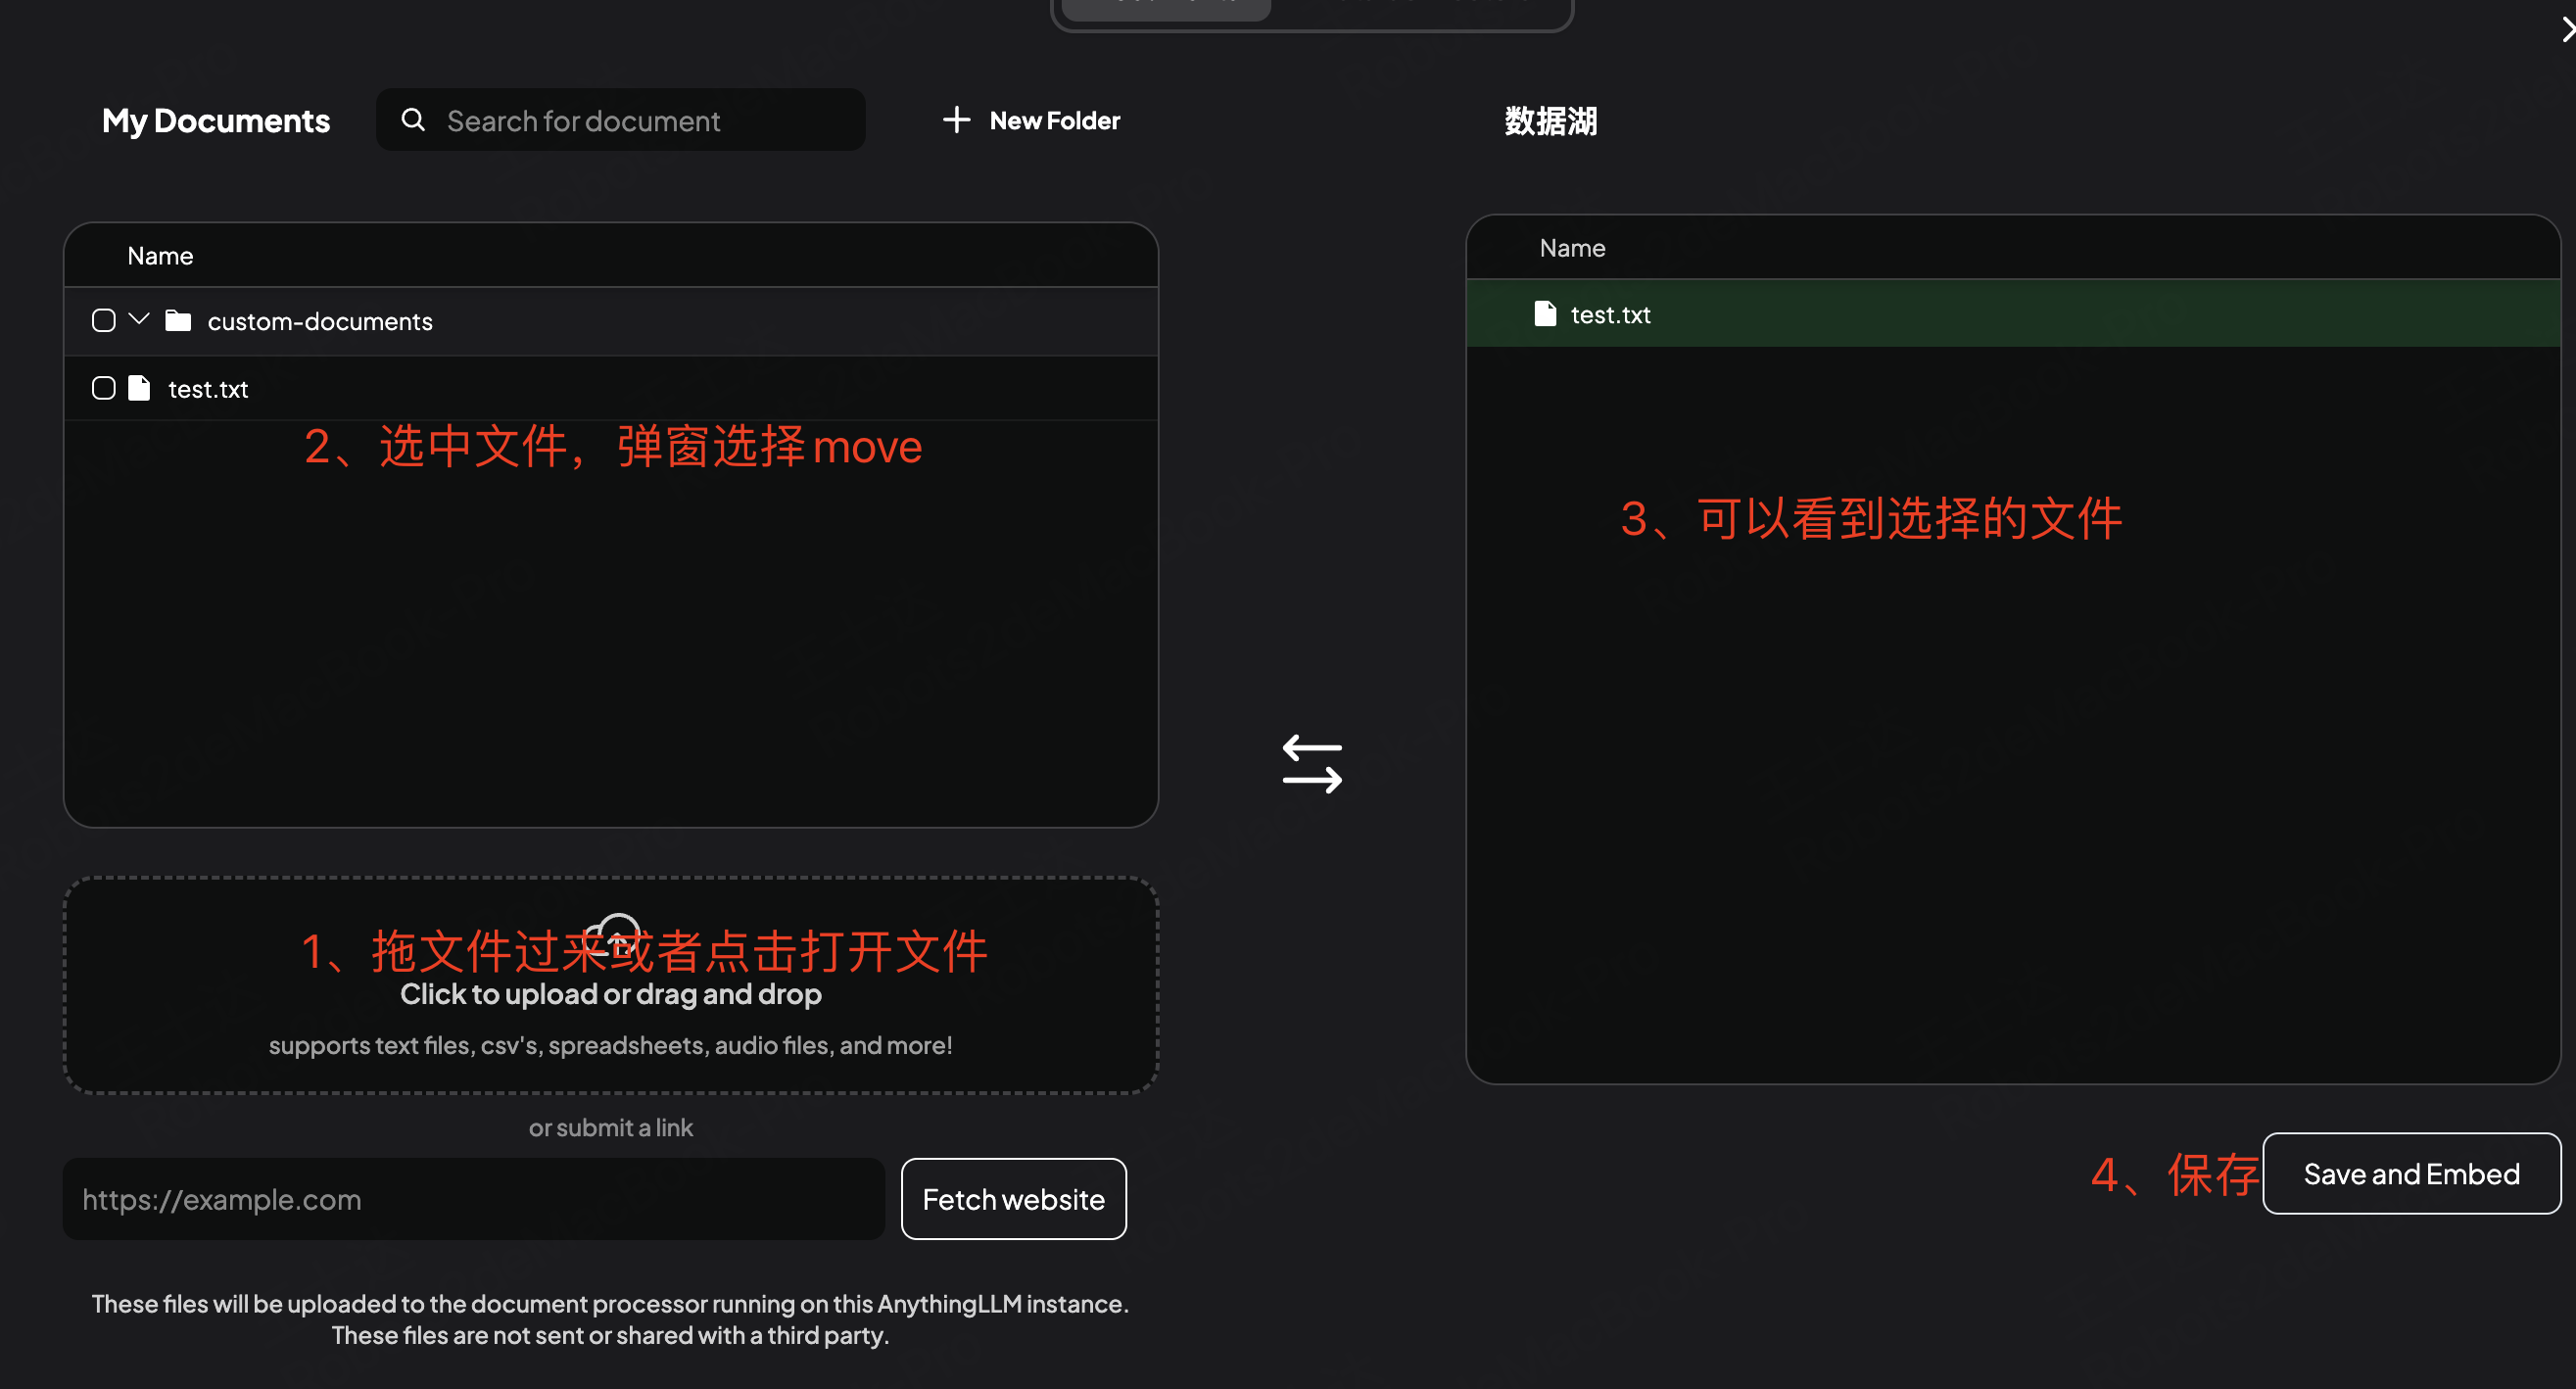
Task: Collapse the custom-documents folder chevron
Action: (x=139, y=319)
